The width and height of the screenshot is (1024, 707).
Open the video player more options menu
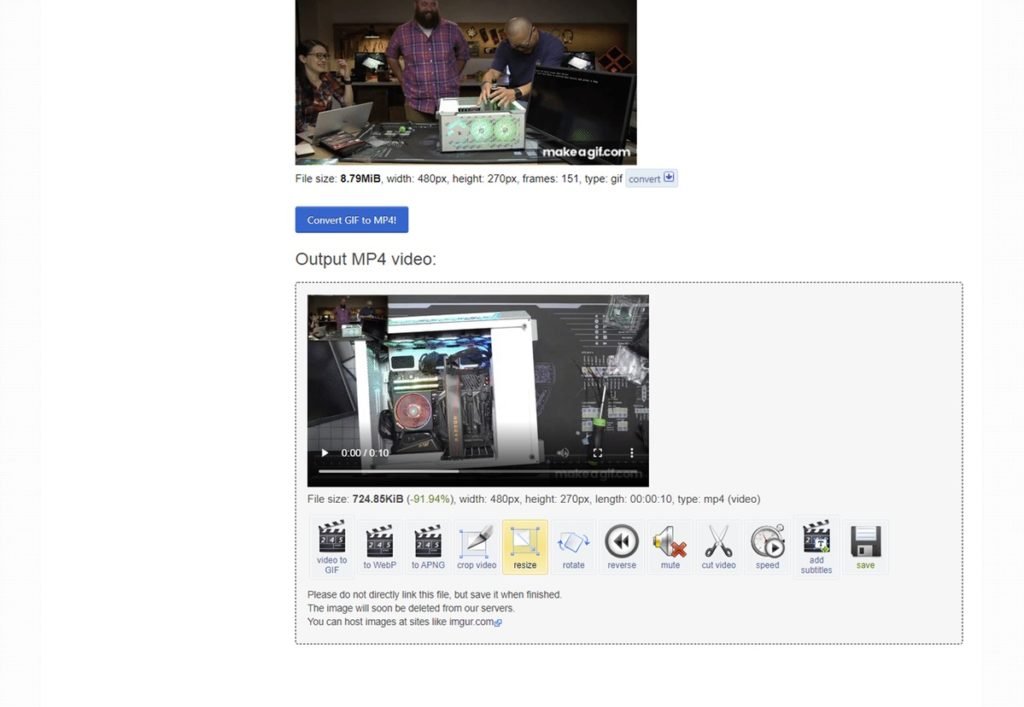pyautogui.click(x=632, y=452)
